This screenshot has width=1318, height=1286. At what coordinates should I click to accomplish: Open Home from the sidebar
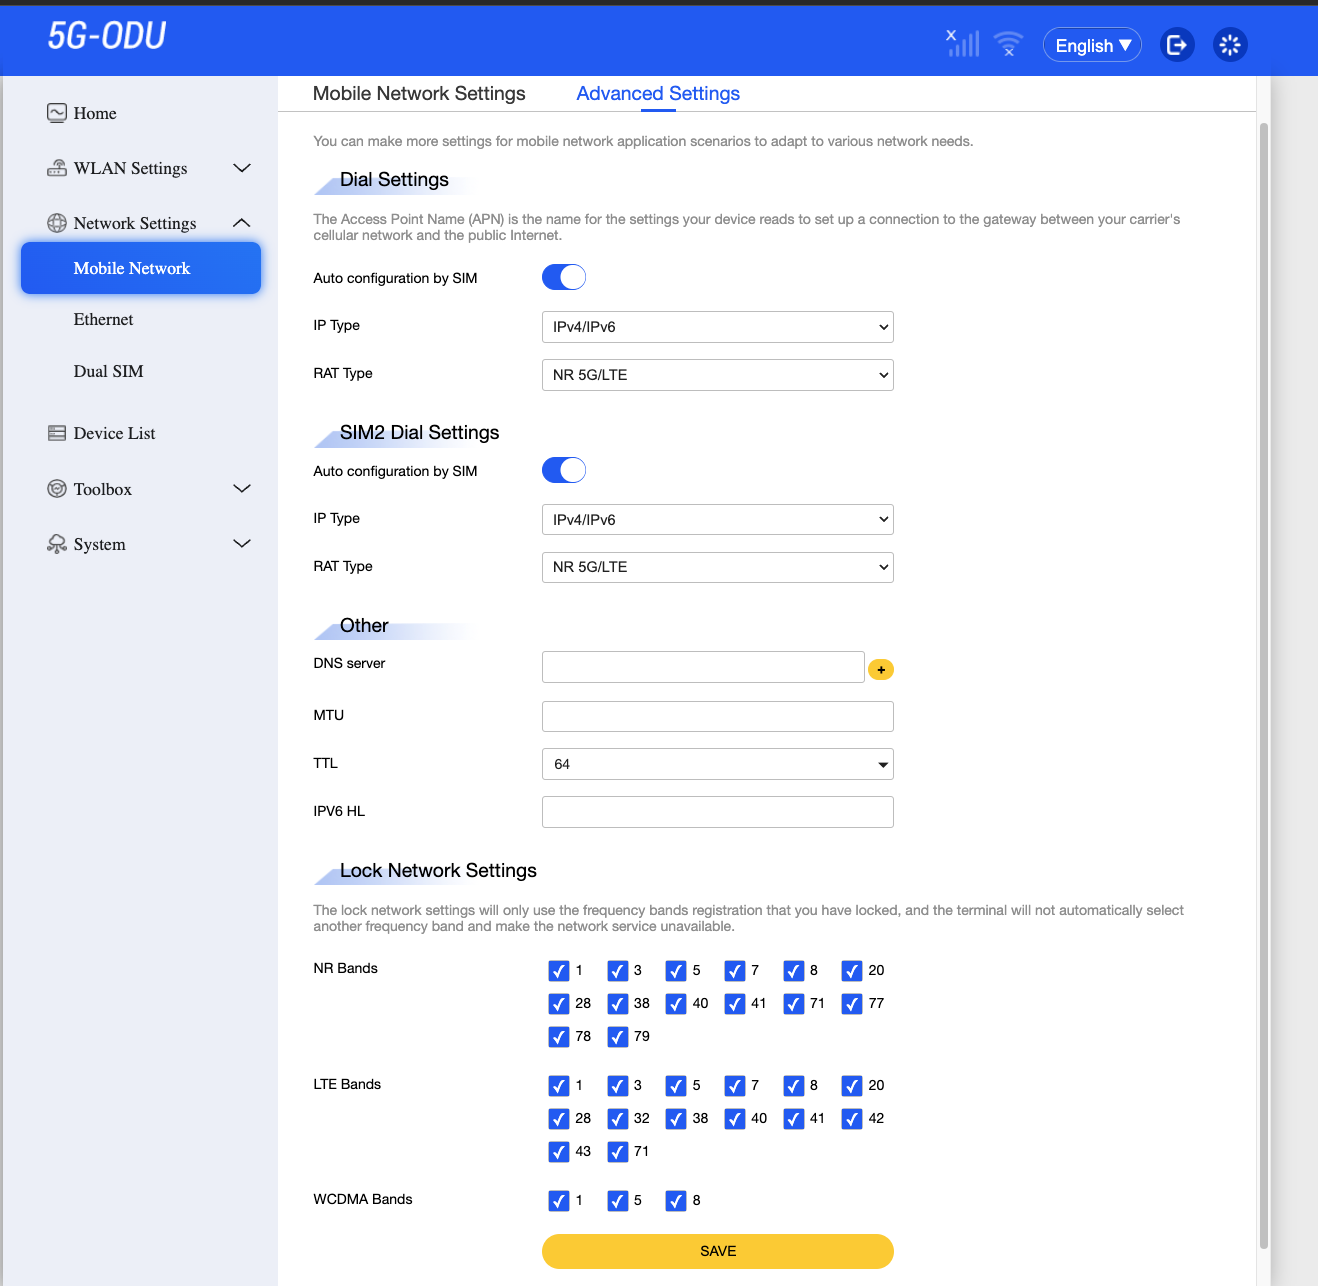pyautogui.click(x=94, y=113)
